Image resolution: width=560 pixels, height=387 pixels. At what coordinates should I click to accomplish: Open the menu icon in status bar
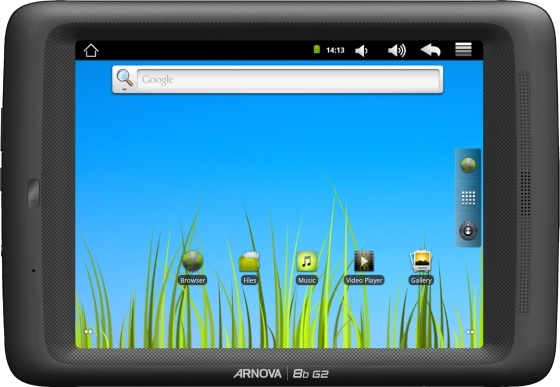(x=463, y=50)
